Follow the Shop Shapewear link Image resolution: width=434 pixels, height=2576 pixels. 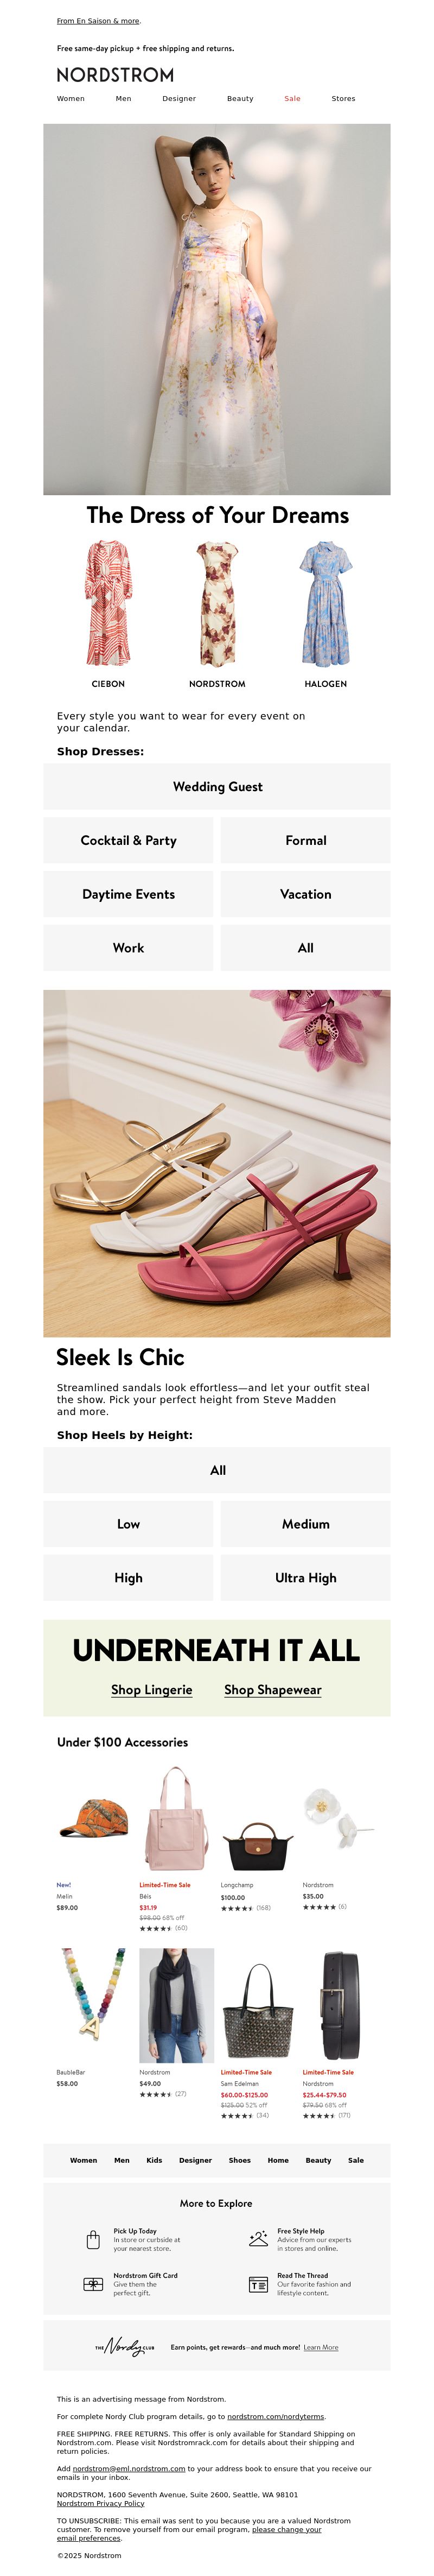(x=273, y=1690)
